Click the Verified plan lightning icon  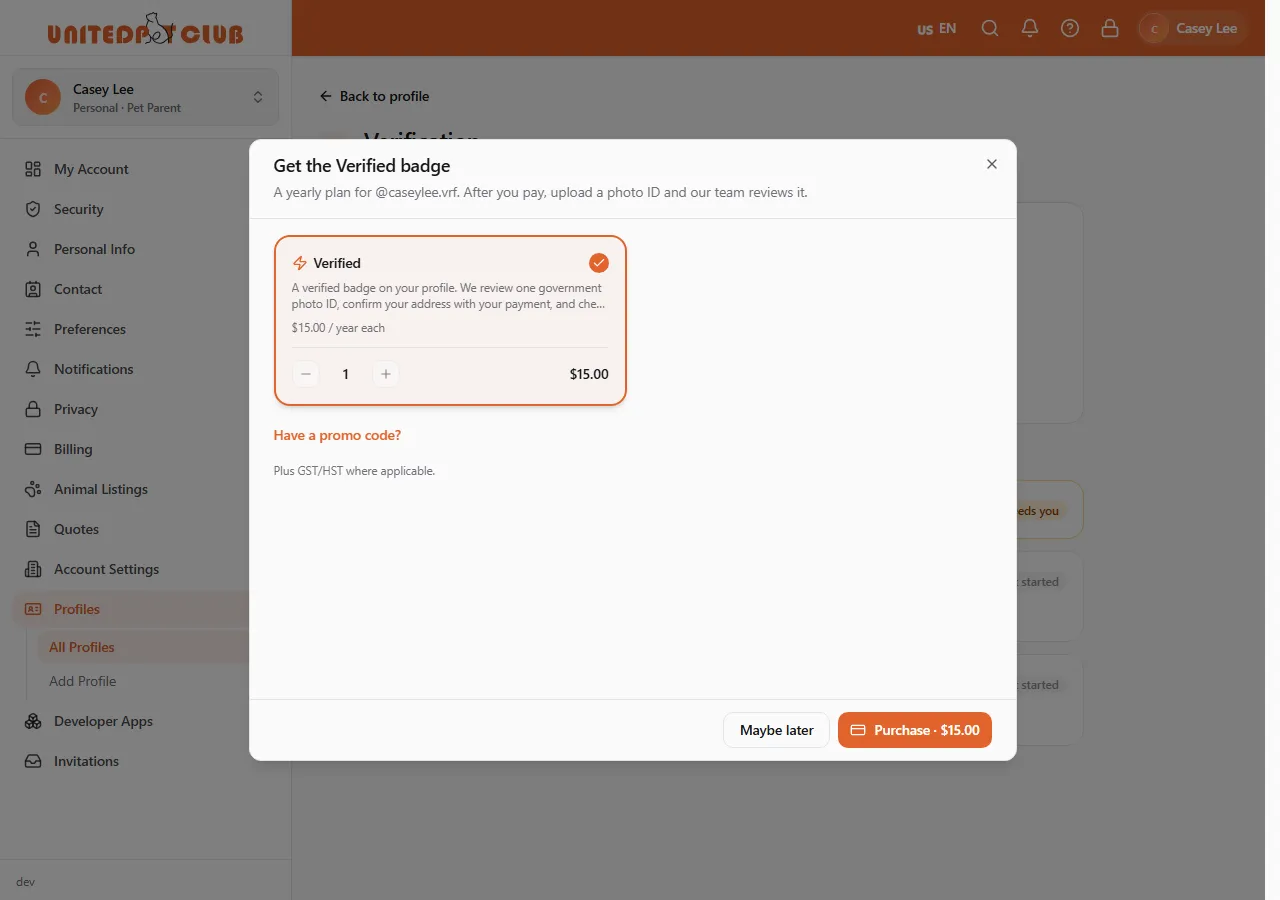299,263
